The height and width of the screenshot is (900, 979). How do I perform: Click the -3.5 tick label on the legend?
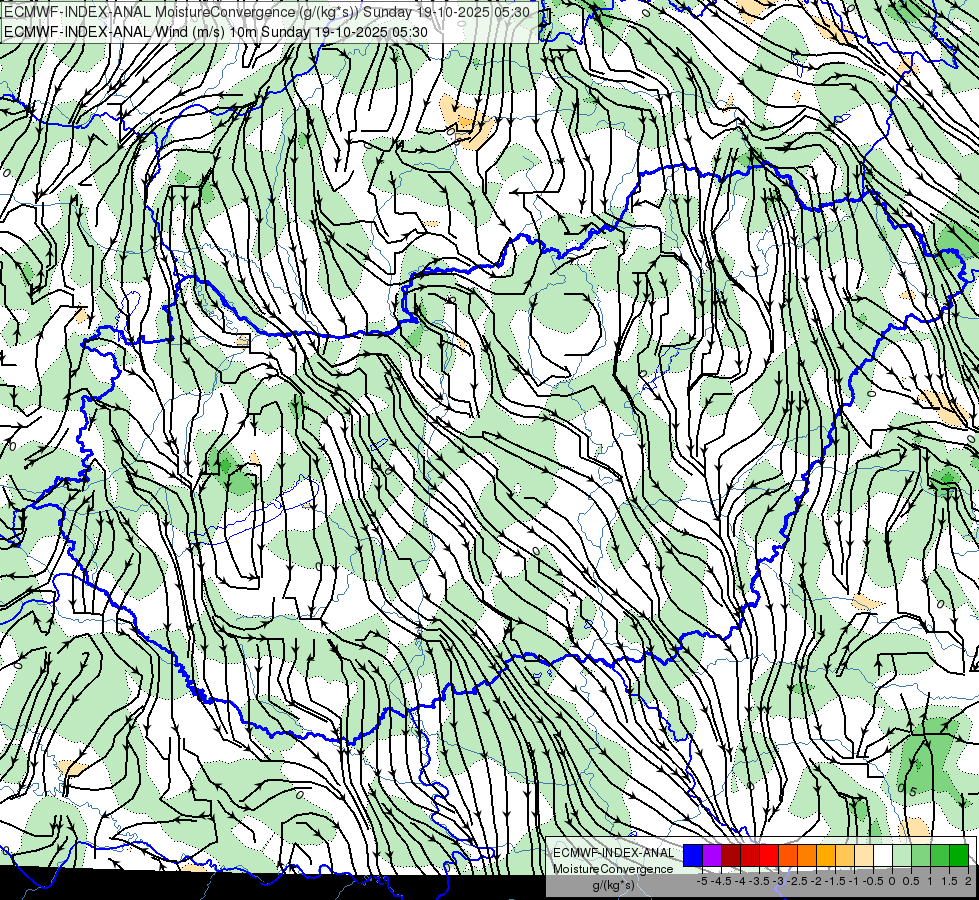click(x=759, y=881)
